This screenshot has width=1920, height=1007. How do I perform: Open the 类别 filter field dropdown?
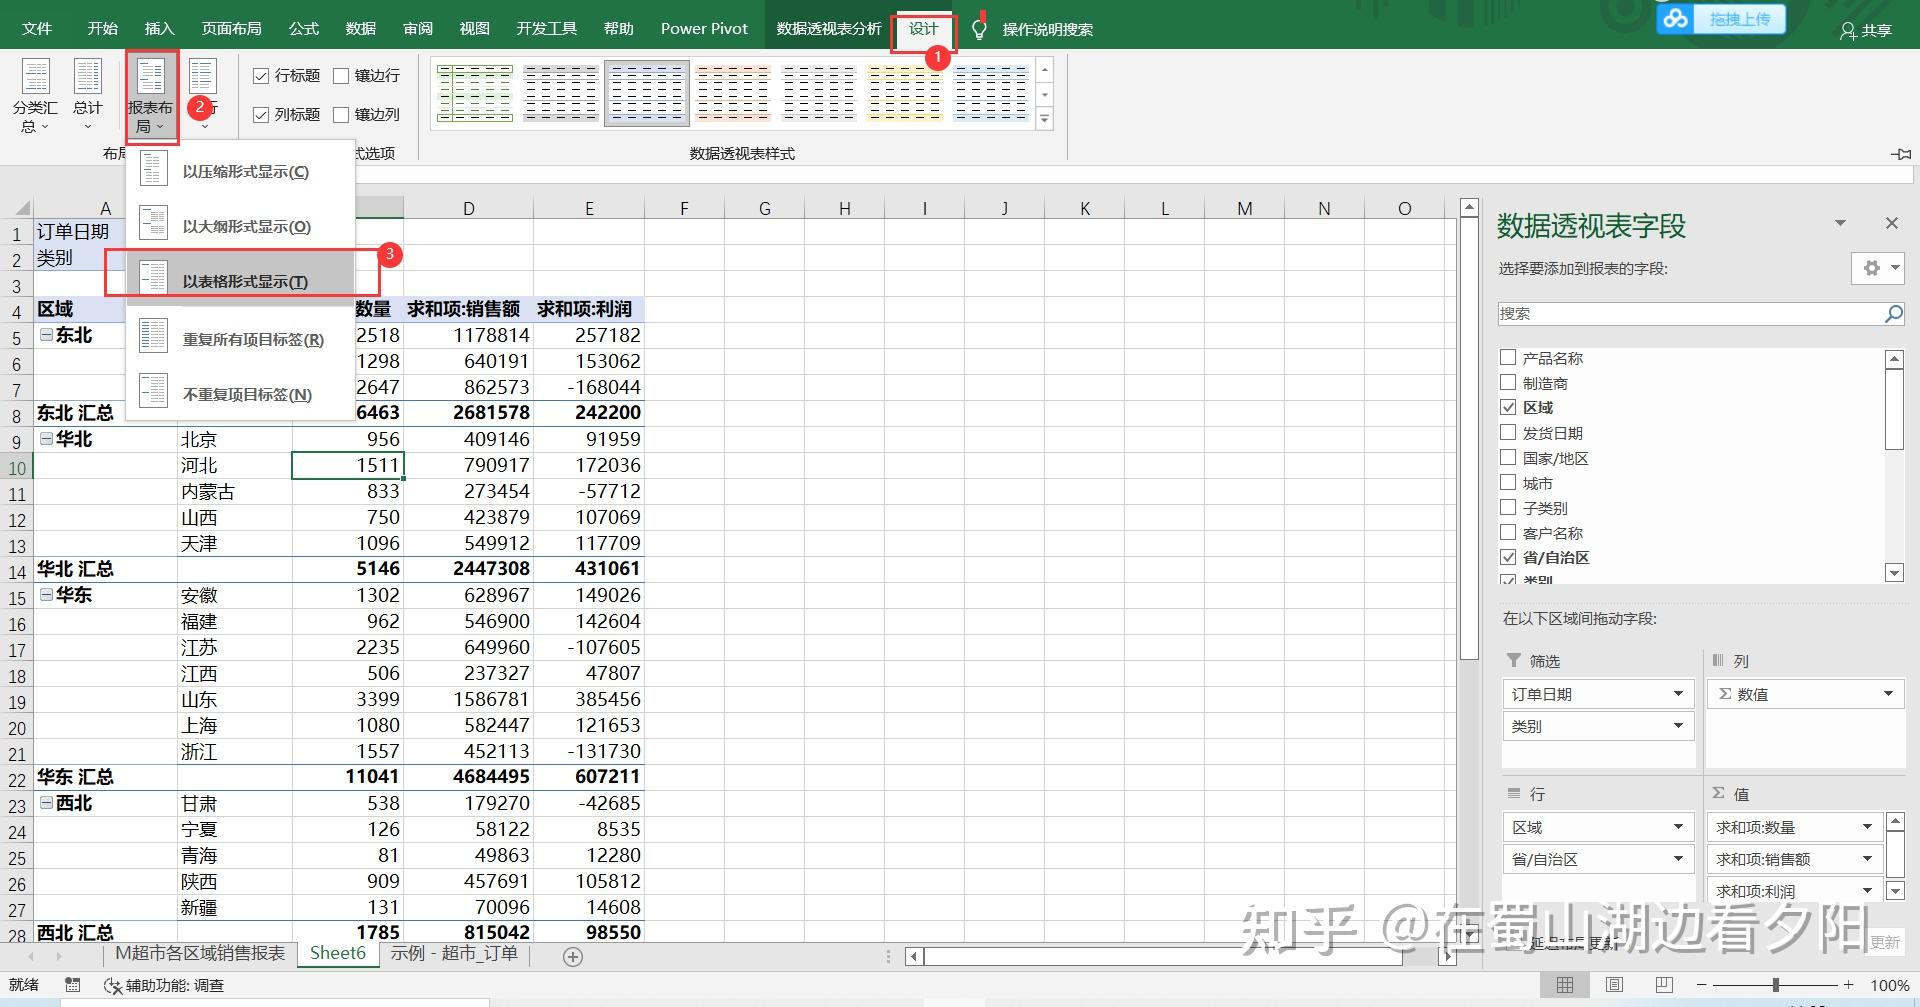coord(1678,726)
